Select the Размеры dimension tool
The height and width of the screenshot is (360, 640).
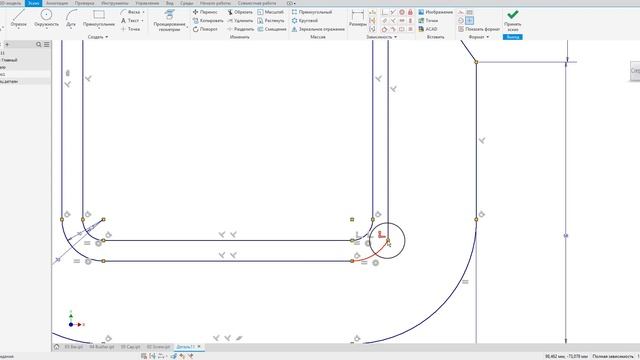[358, 18]
